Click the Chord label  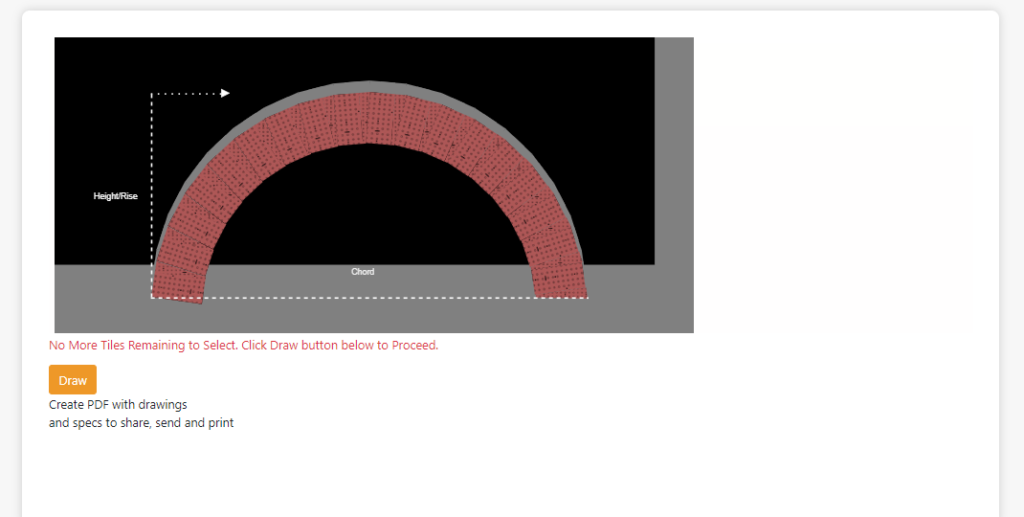pyautogui.click(x=362, y=272)
